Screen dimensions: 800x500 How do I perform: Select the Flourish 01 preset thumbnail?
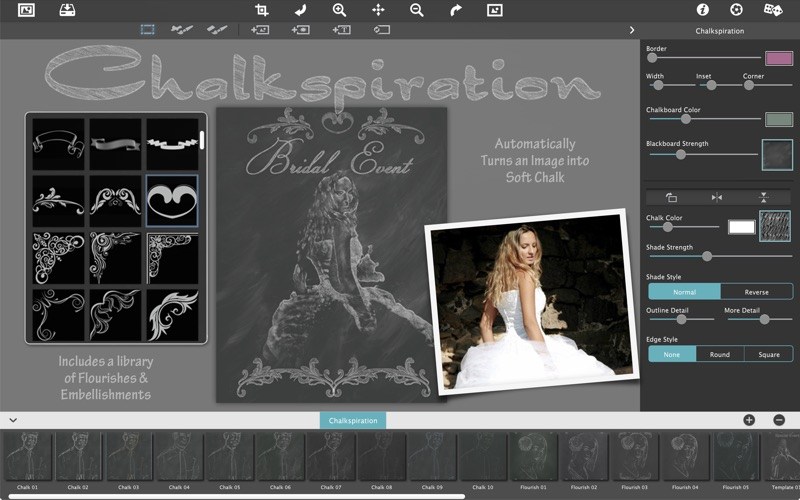534,457
